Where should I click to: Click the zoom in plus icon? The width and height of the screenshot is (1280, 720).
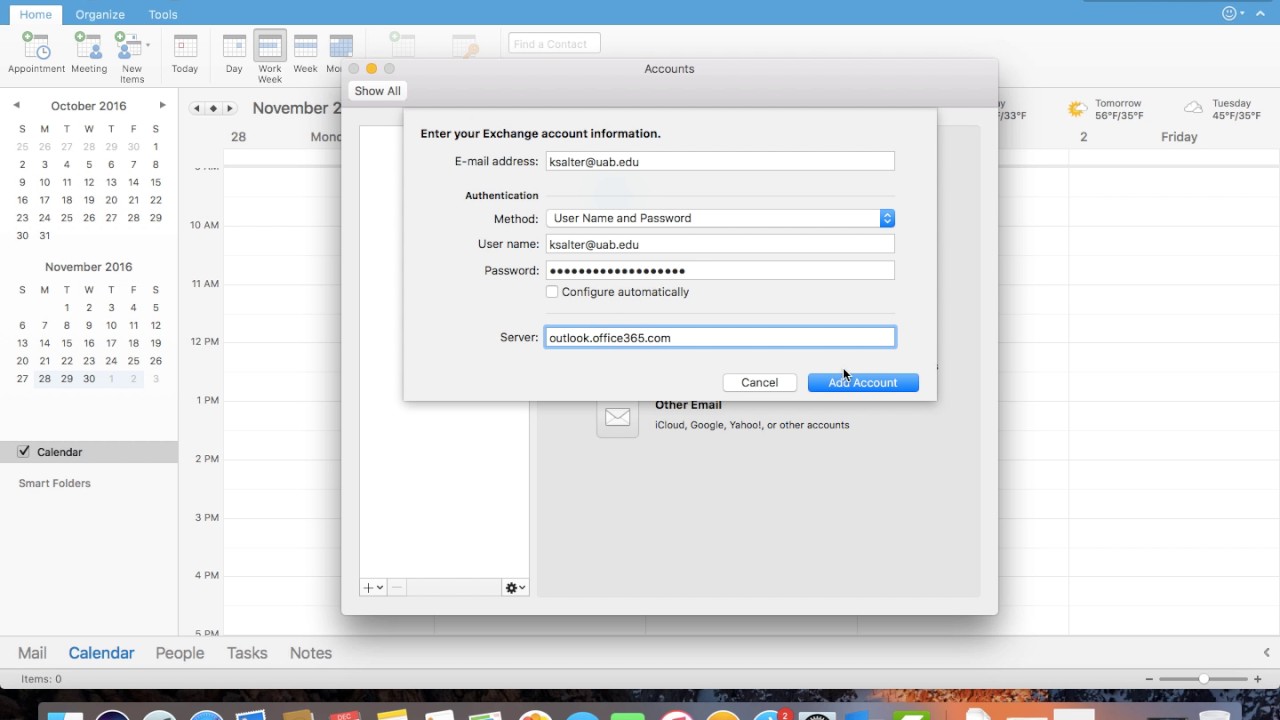1256,679
